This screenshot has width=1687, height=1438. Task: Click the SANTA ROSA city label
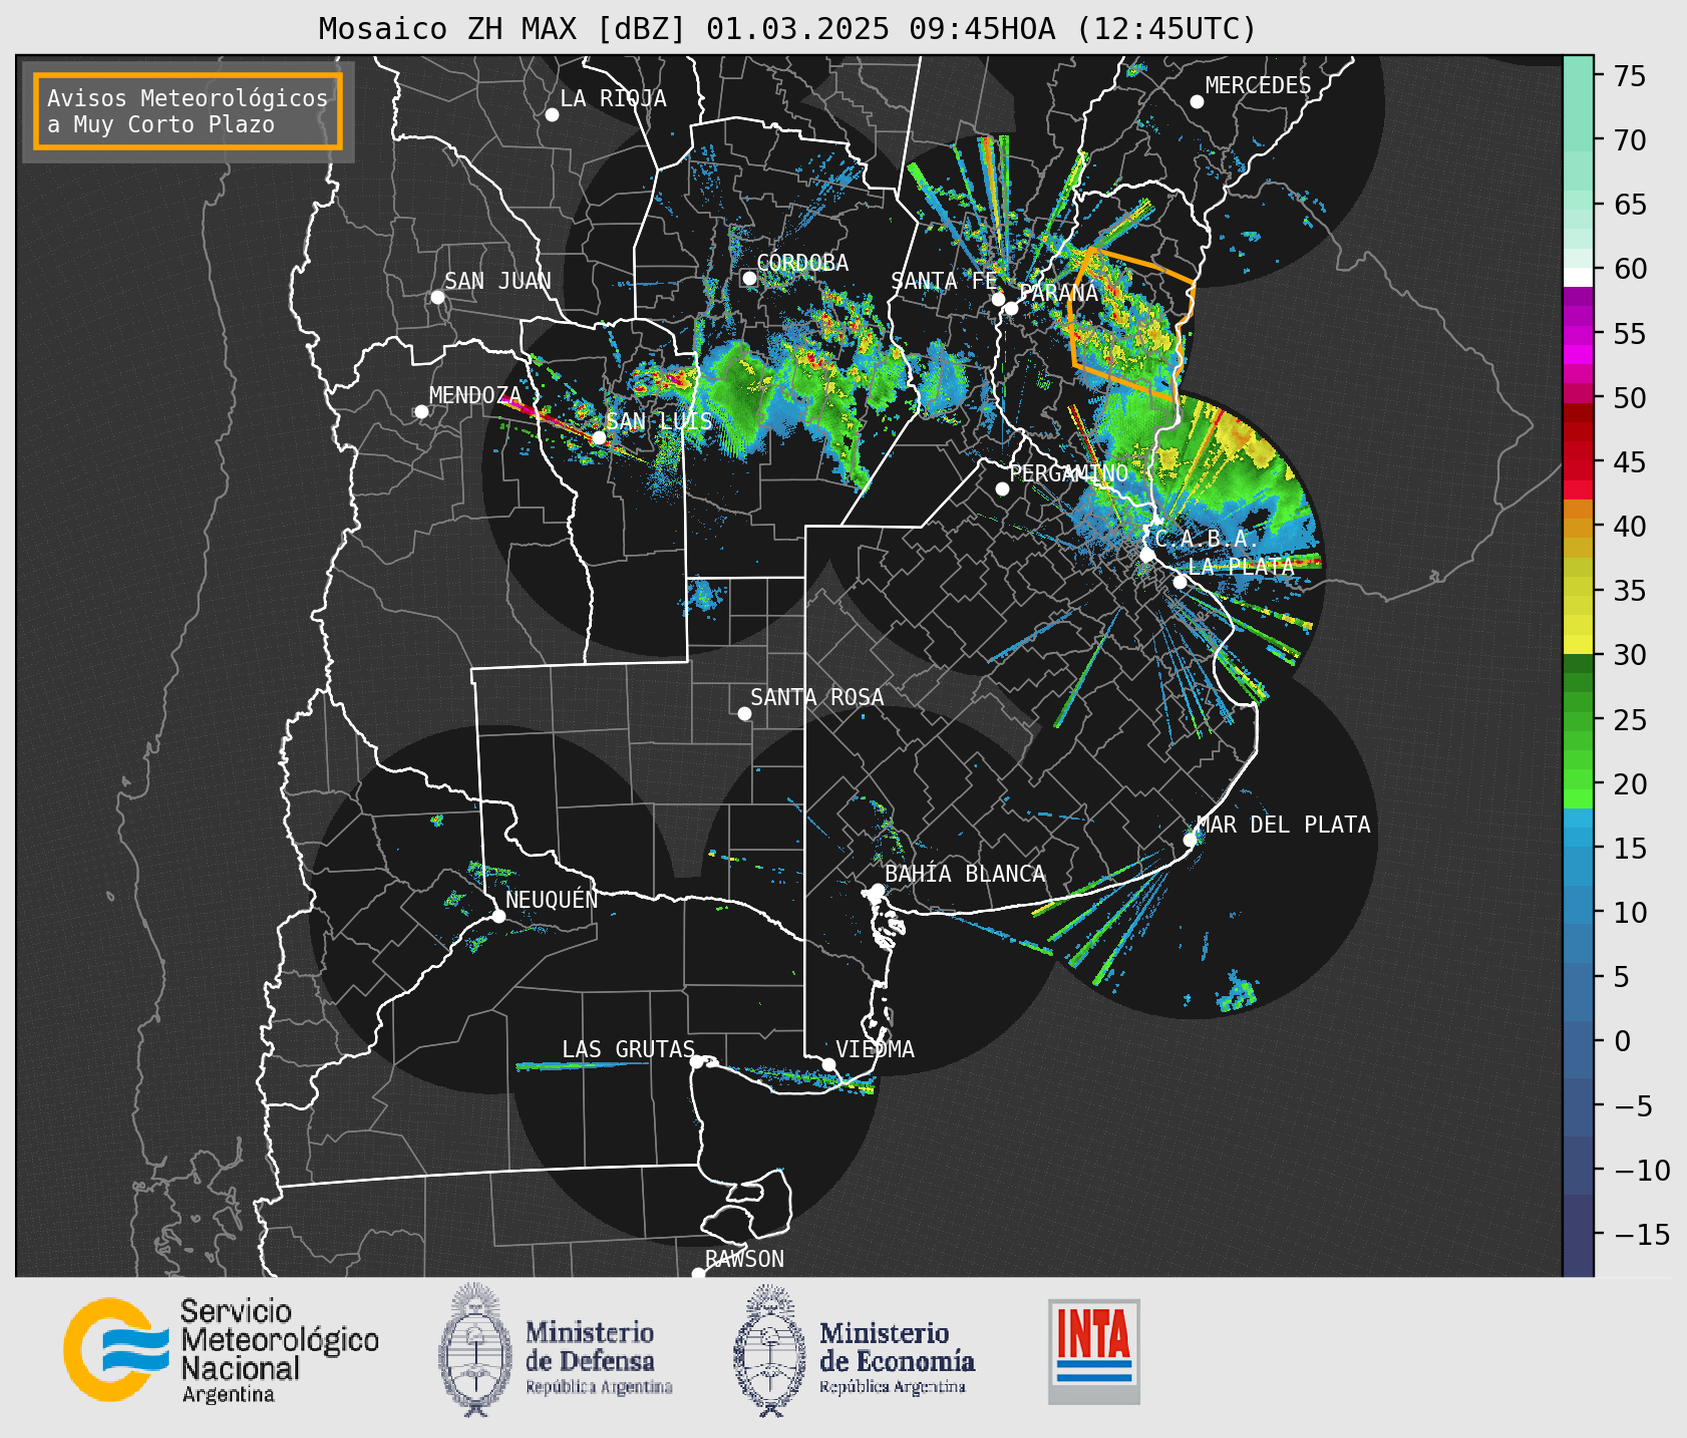tap(817, 697)
